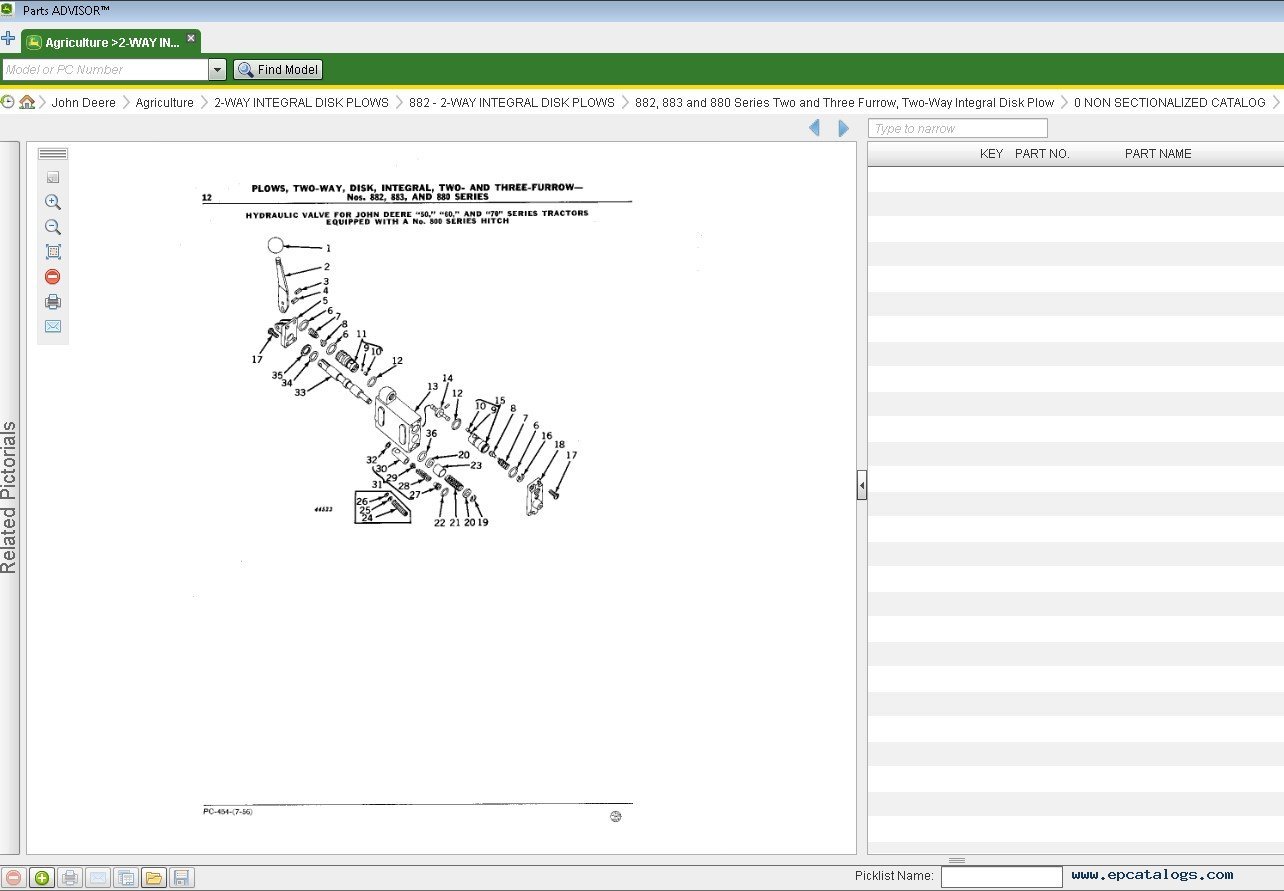The height and width of the screenshot is (891, 1284).
Task: Click the red remove icon in the bottom toolbar
Action: 14,877
